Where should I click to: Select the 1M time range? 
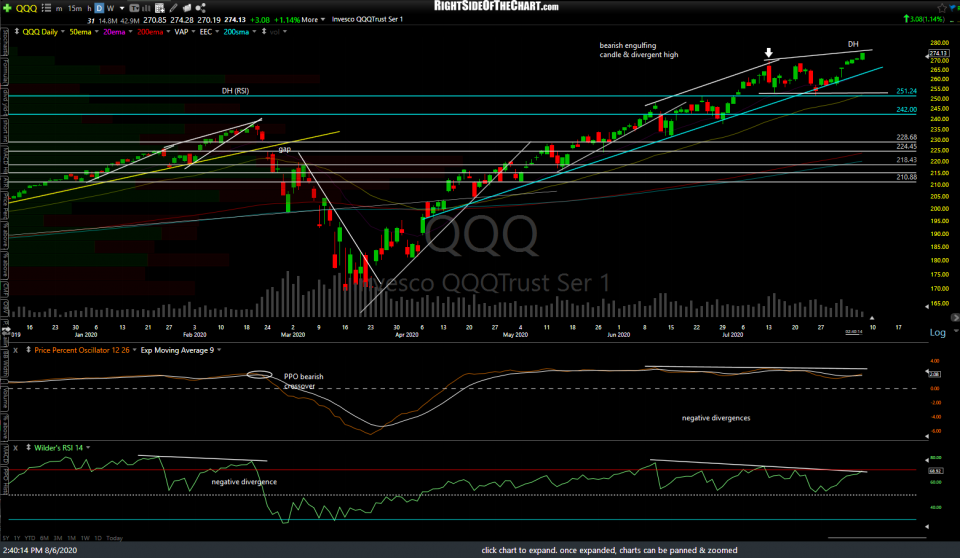click(x=72, y=538)
